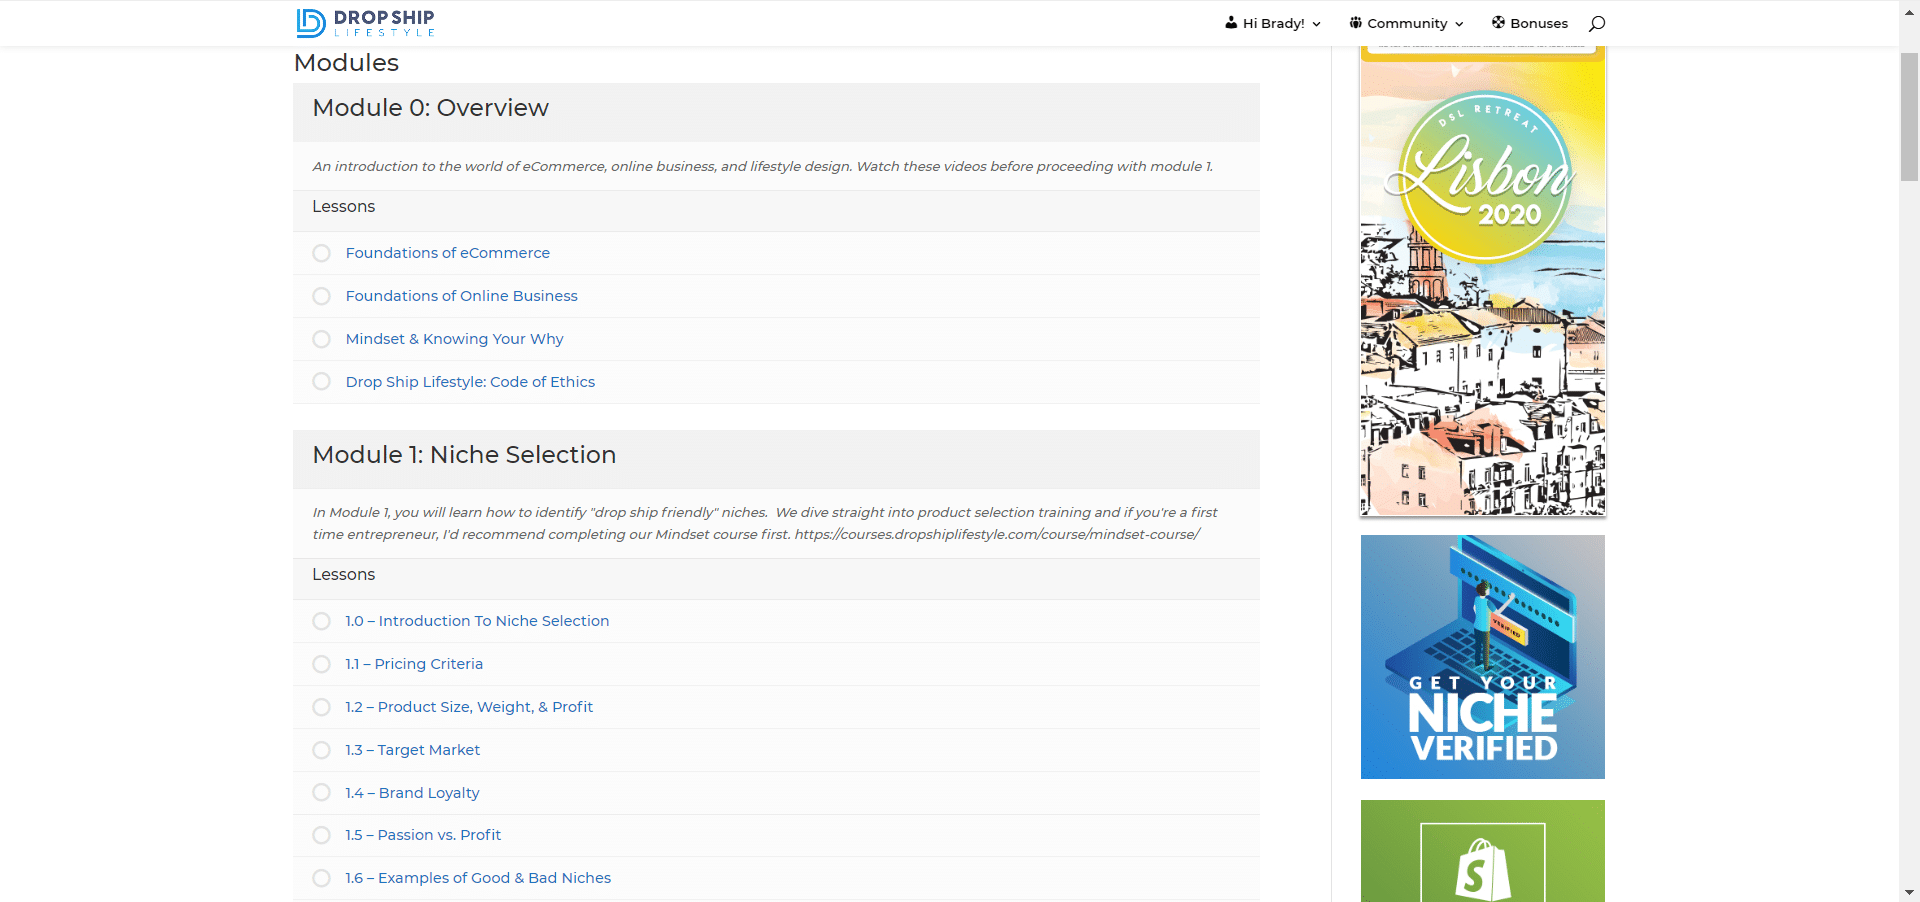This screenshot has height=902, width=1920.
Task: Toggle completion circle for 1.0 Introduction To Niche Selection
Action: [321, 621]
